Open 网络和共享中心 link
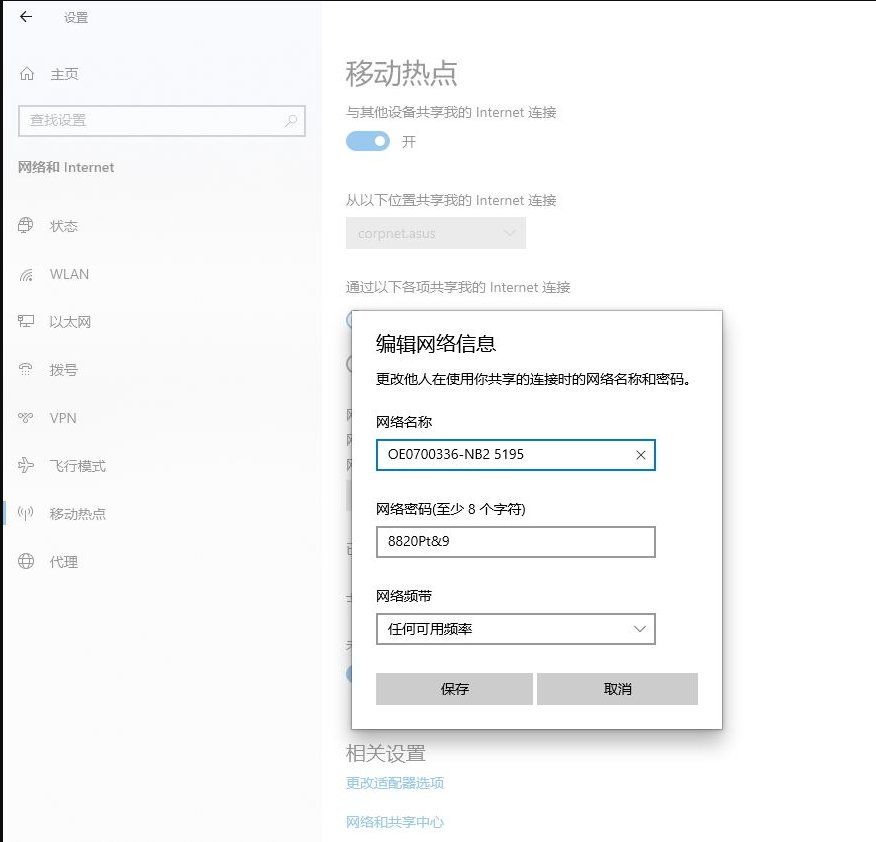The width and height of the screenshot is (876, 842). click(x=394, y=822)
